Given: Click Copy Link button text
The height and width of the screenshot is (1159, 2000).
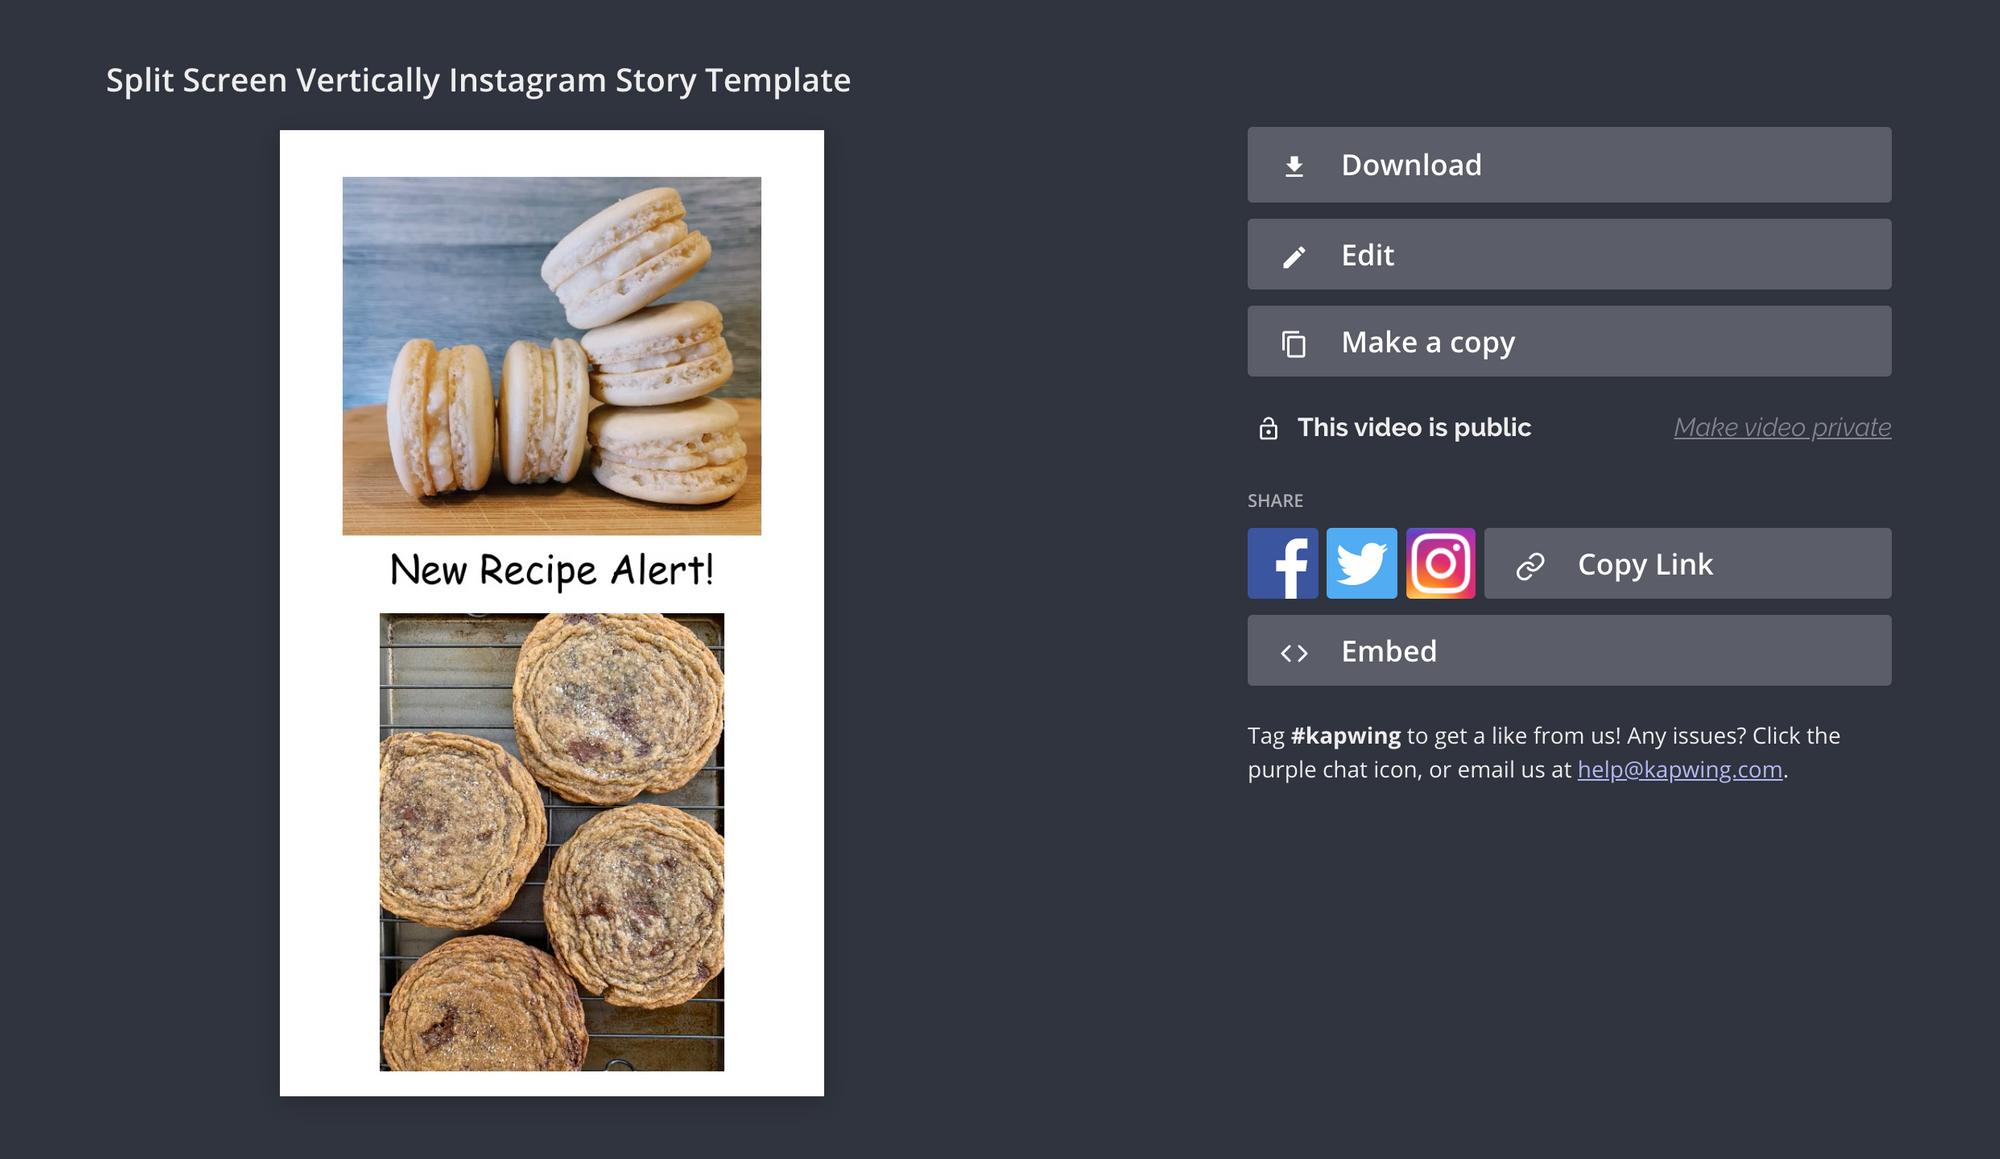Looking at the screenshot, I should 1645,564.
